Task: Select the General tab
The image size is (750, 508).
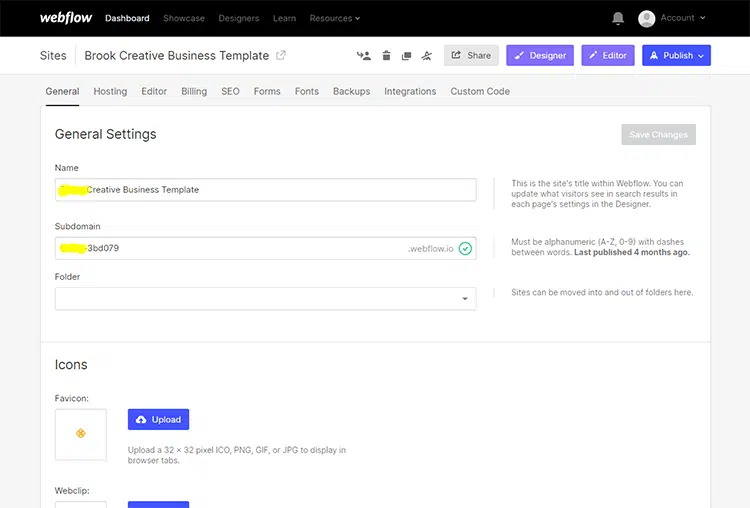Action: point(62,91)
